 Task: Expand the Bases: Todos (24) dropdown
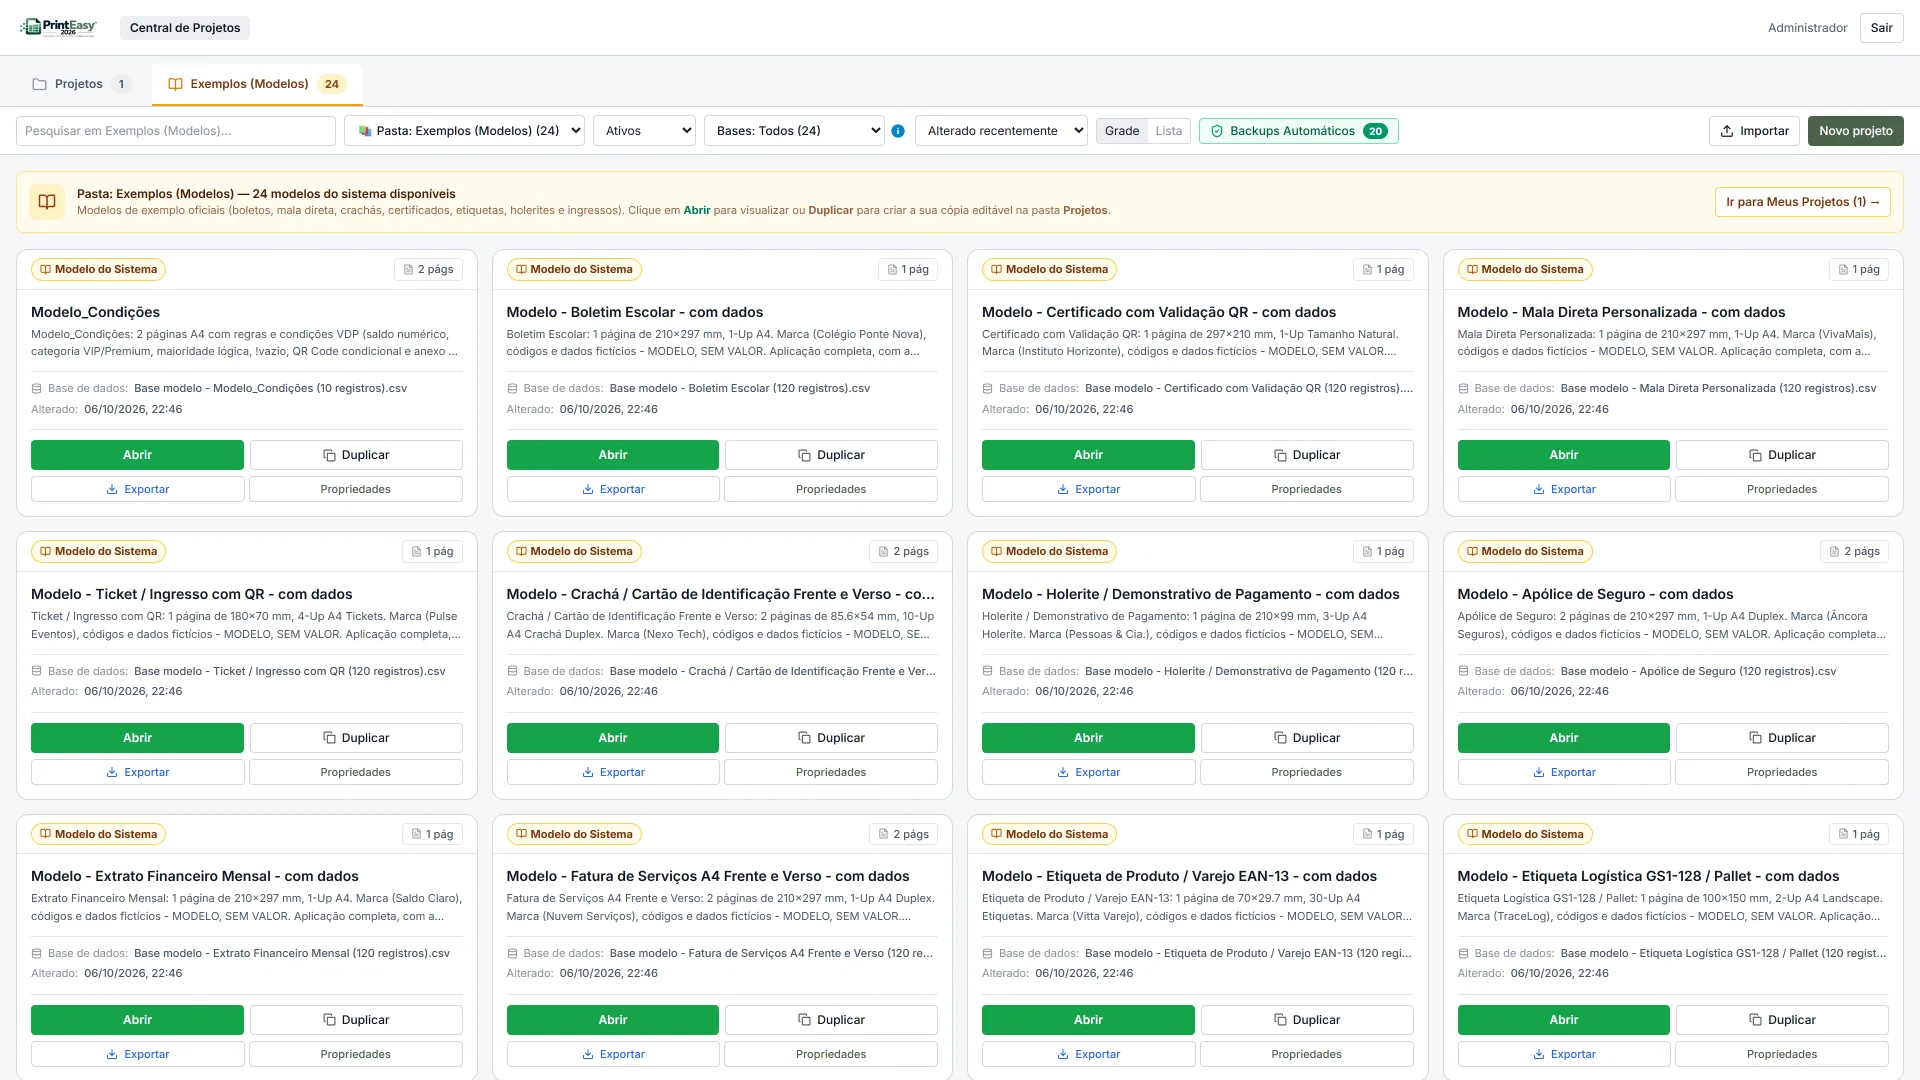click(794, 131)
